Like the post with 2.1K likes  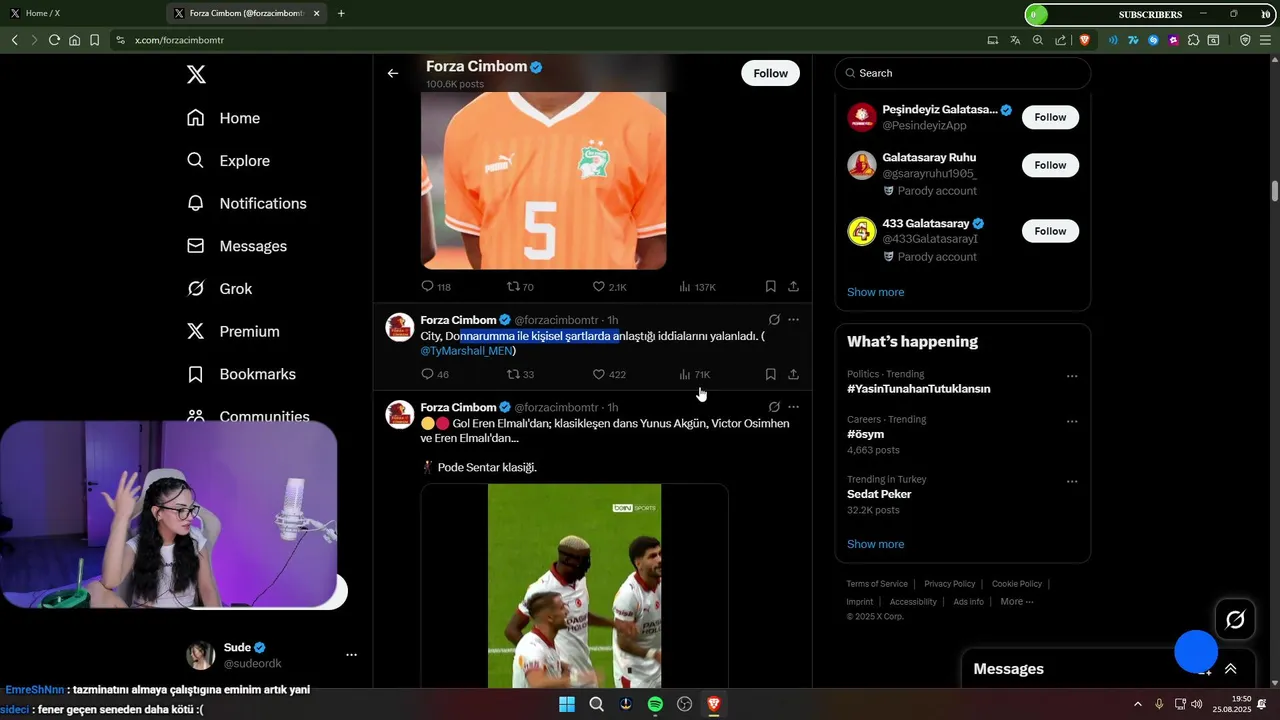pos(609,287)
